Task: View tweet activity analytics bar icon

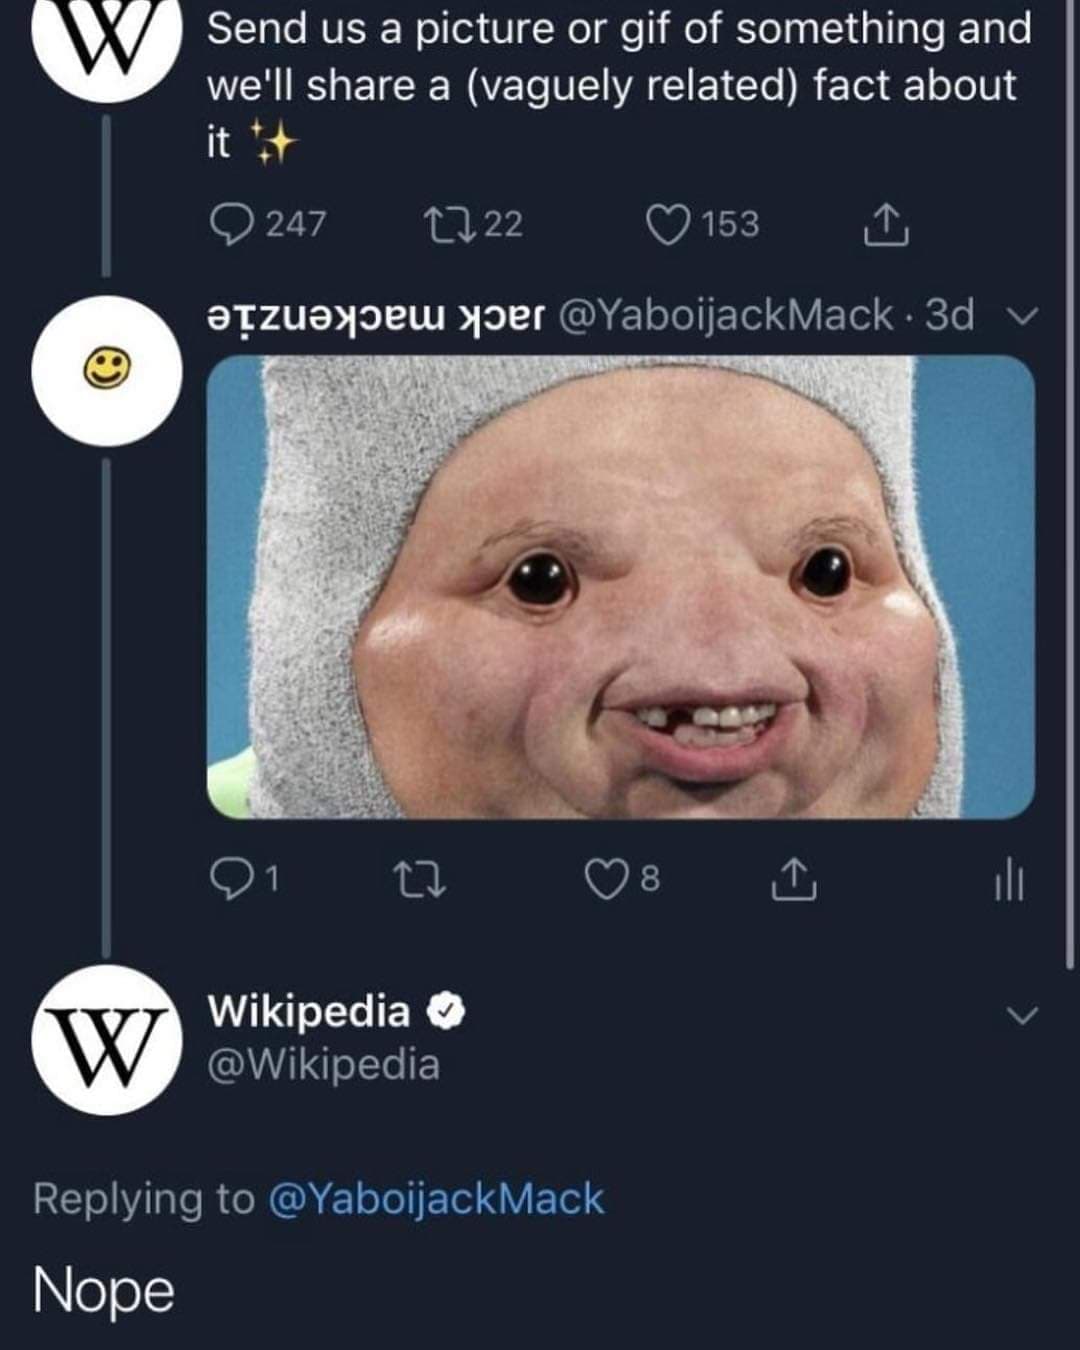Action: pos(1009,881)
